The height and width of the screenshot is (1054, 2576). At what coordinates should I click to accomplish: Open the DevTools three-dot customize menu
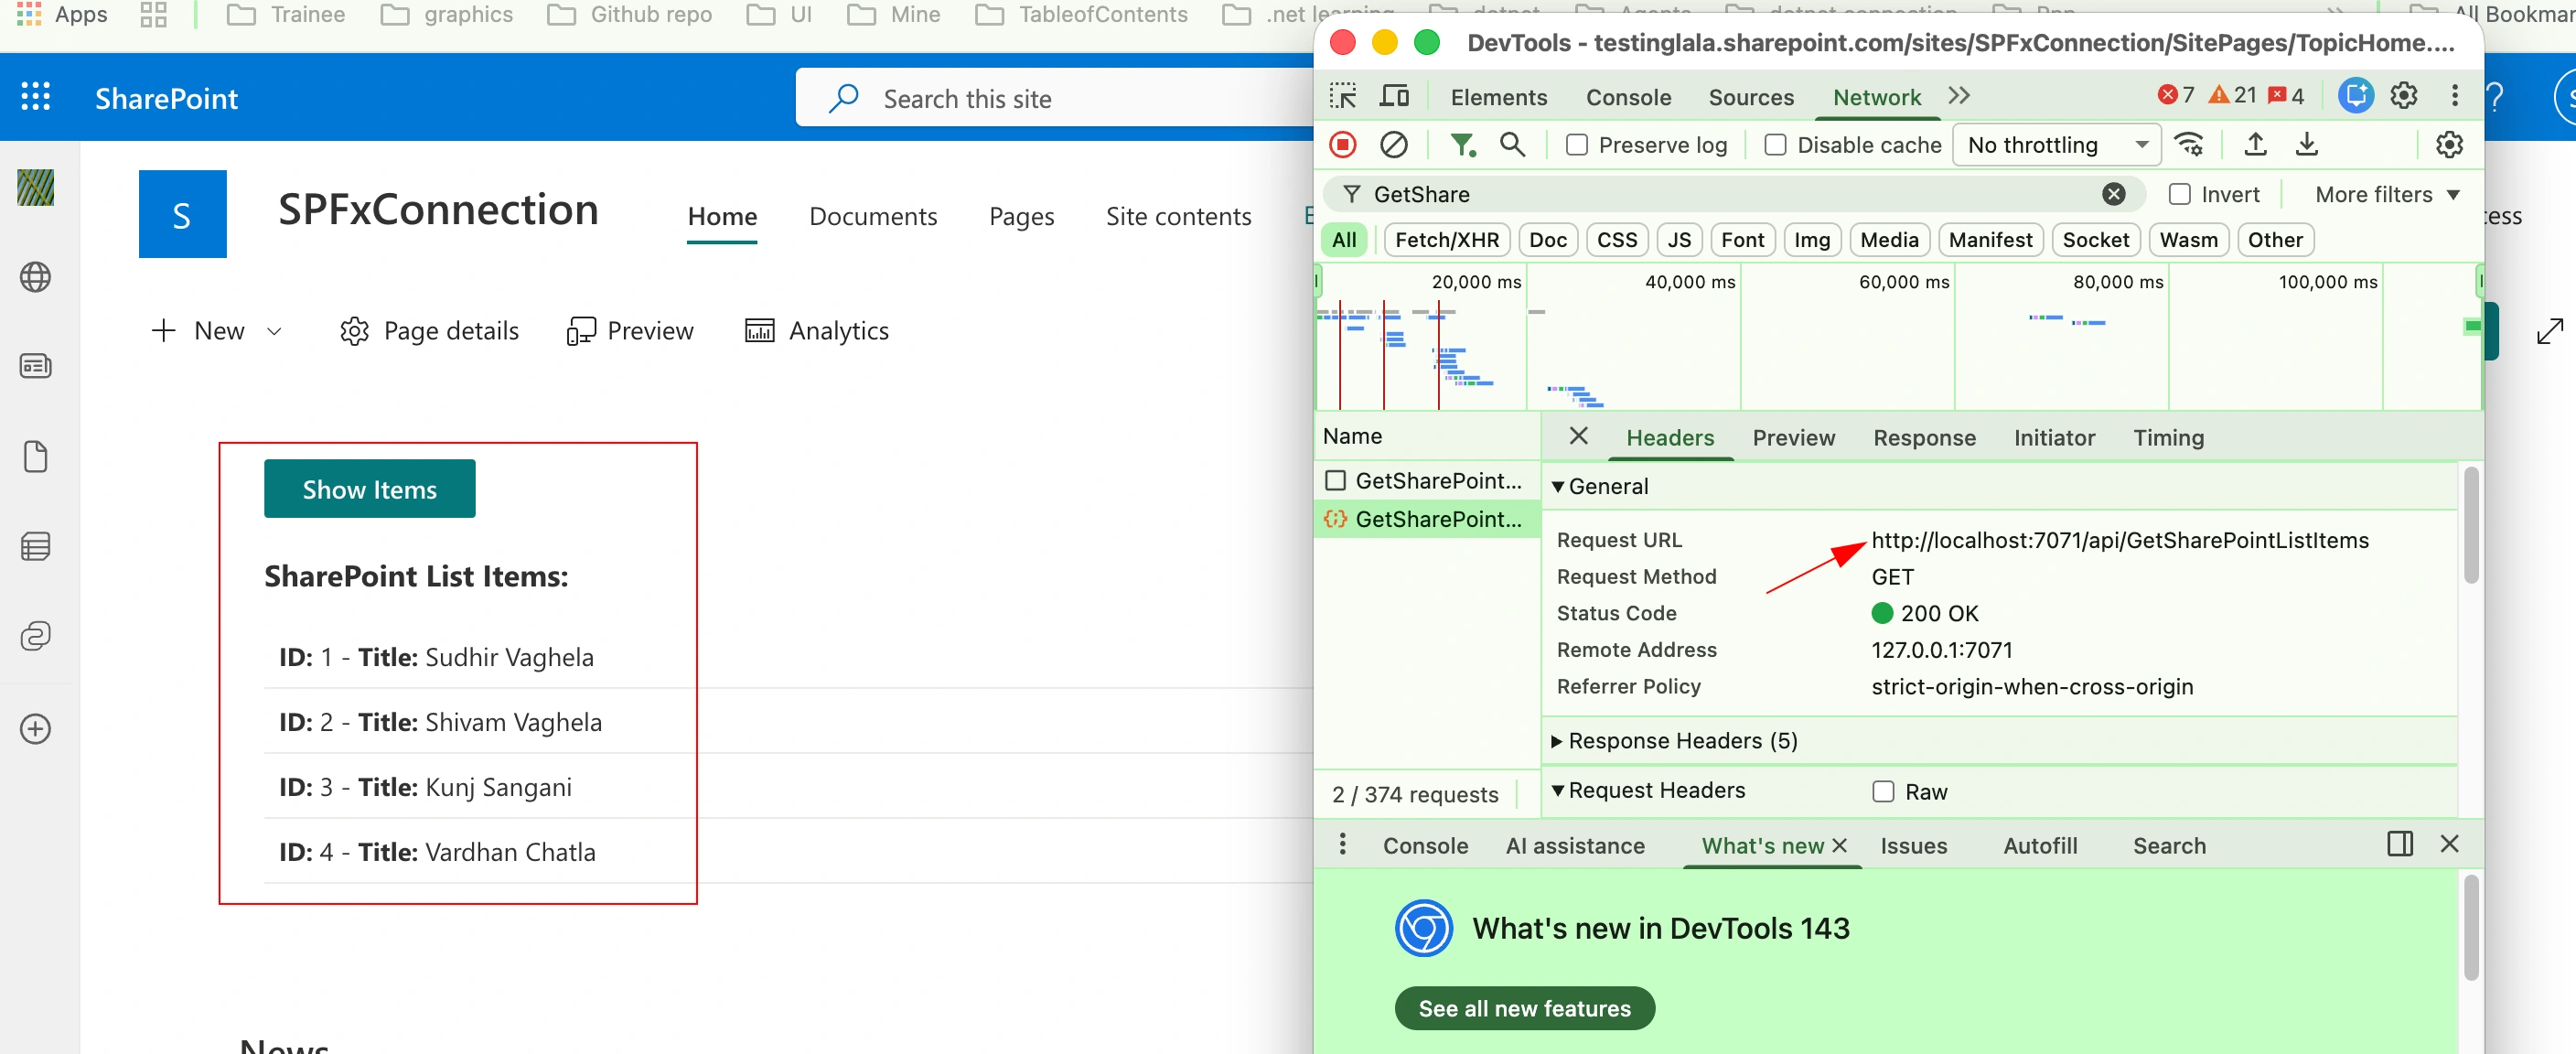pyautogui.click(x=2455, y=95)
